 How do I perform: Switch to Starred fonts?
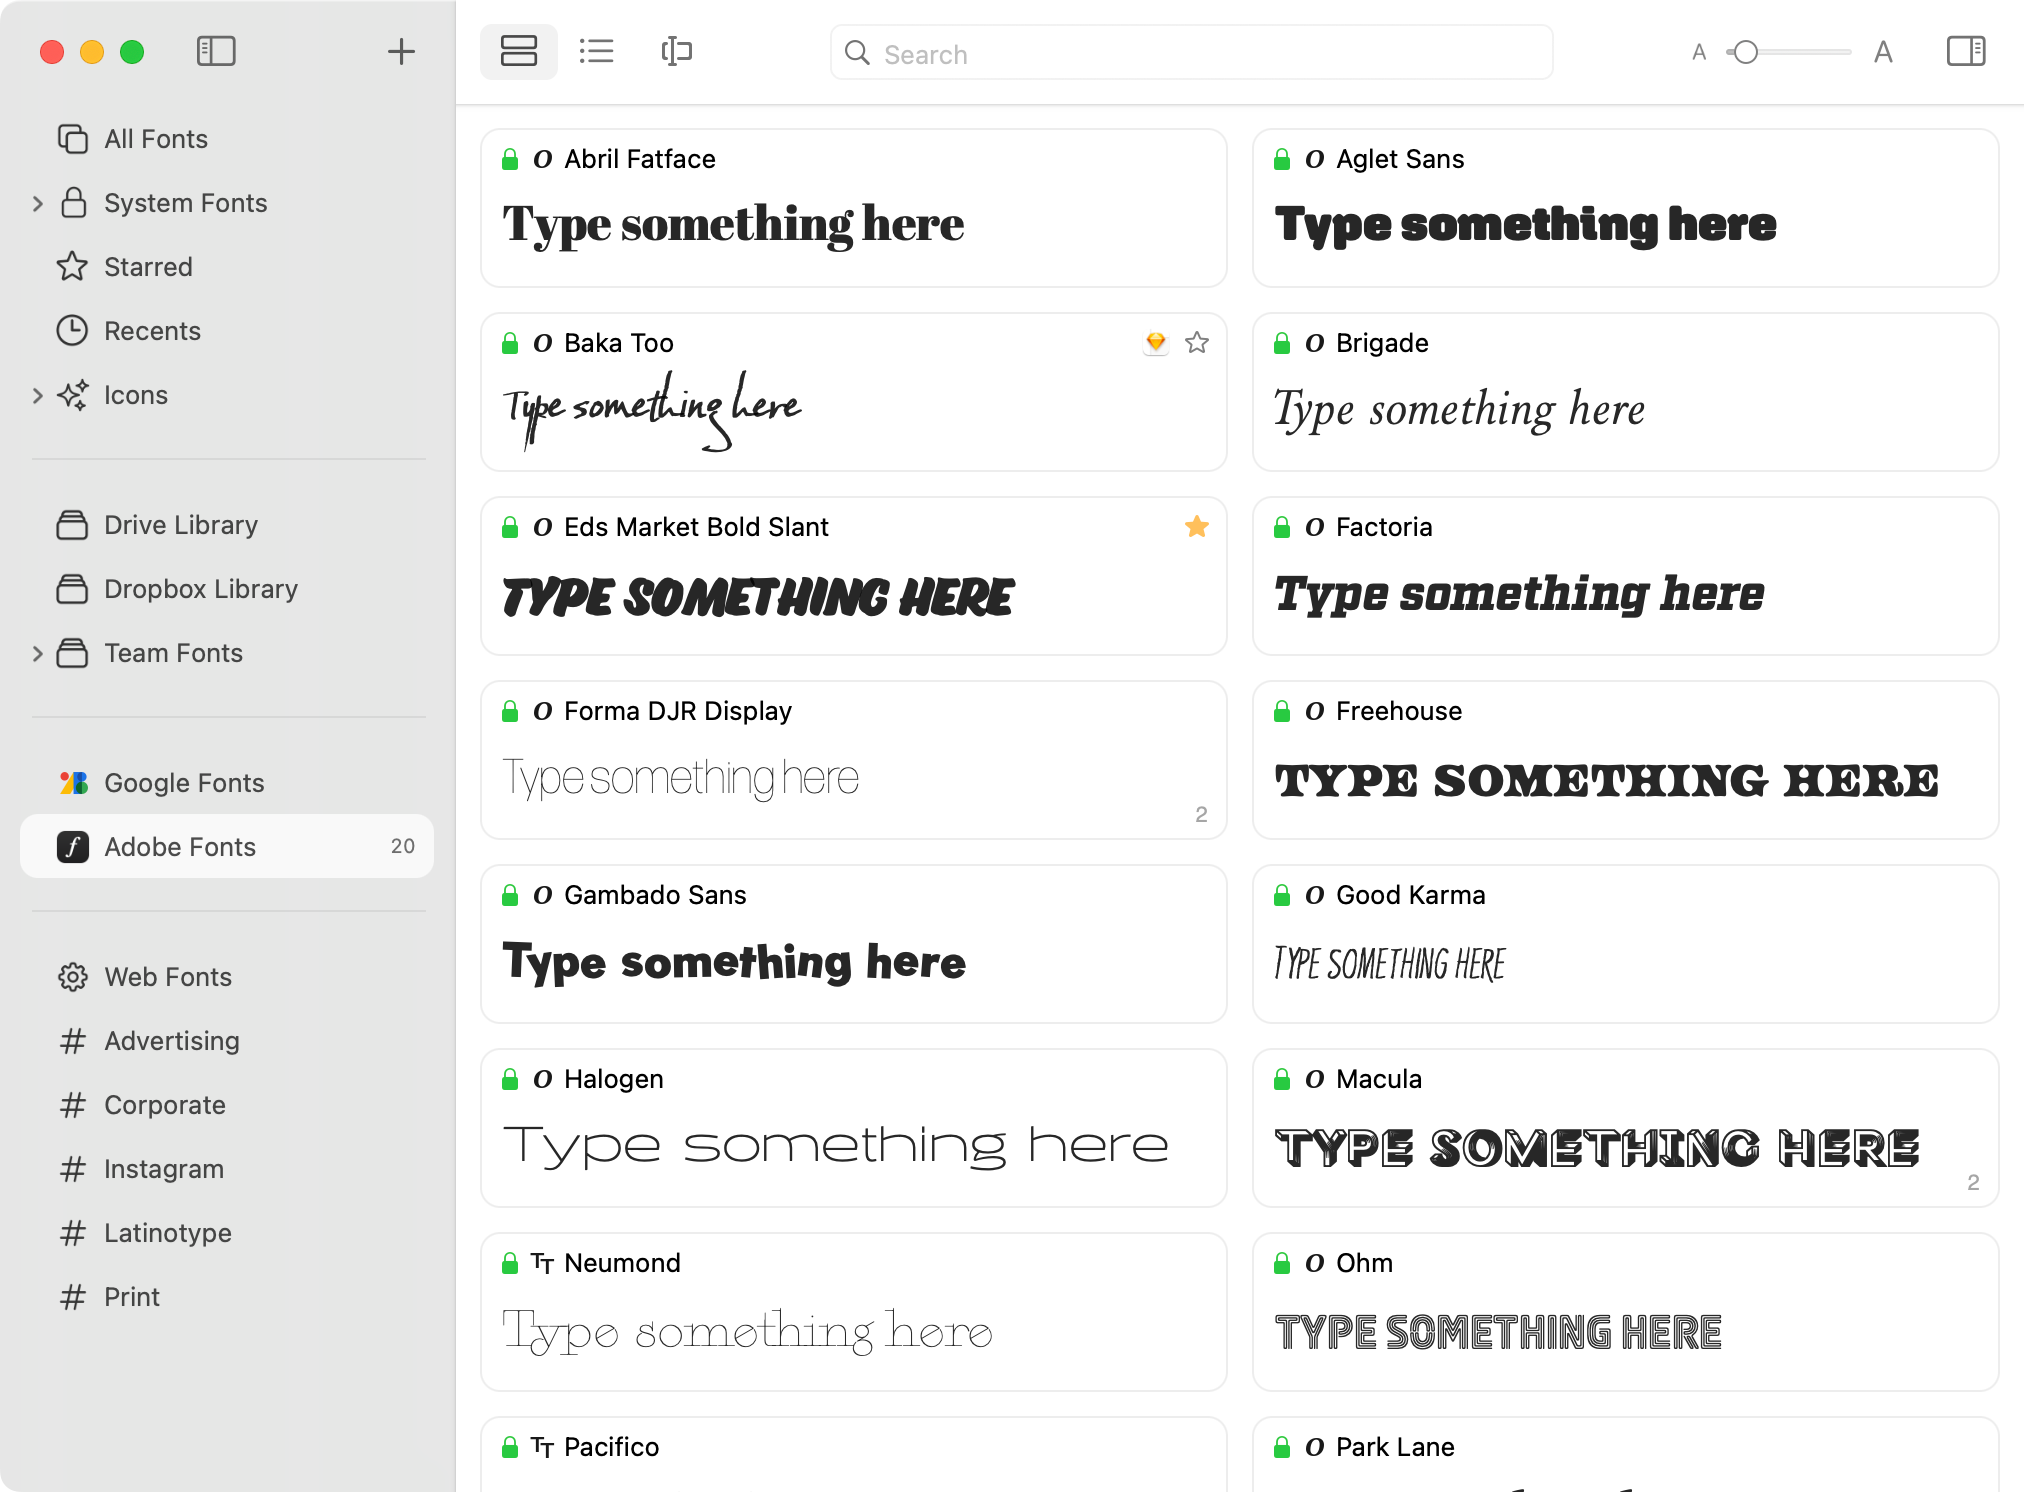tap(147, 267)
